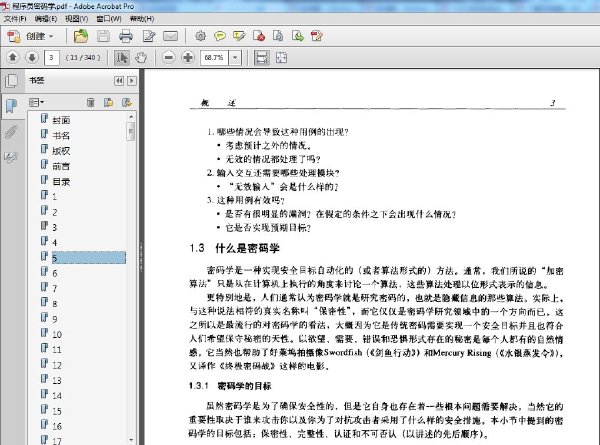The image size is (600, 445).
Task: Select bookmark 10 in list
Action: point(57,334)
